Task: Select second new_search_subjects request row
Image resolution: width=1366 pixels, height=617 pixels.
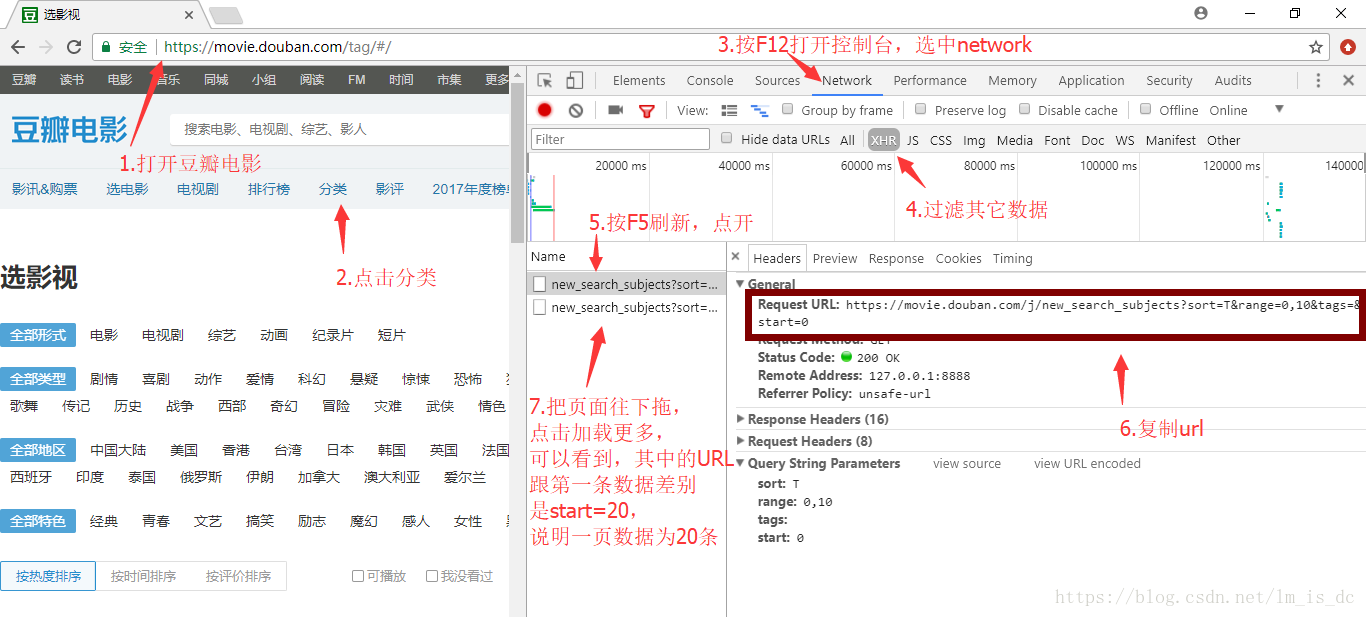Action: [x=626, y=307]
